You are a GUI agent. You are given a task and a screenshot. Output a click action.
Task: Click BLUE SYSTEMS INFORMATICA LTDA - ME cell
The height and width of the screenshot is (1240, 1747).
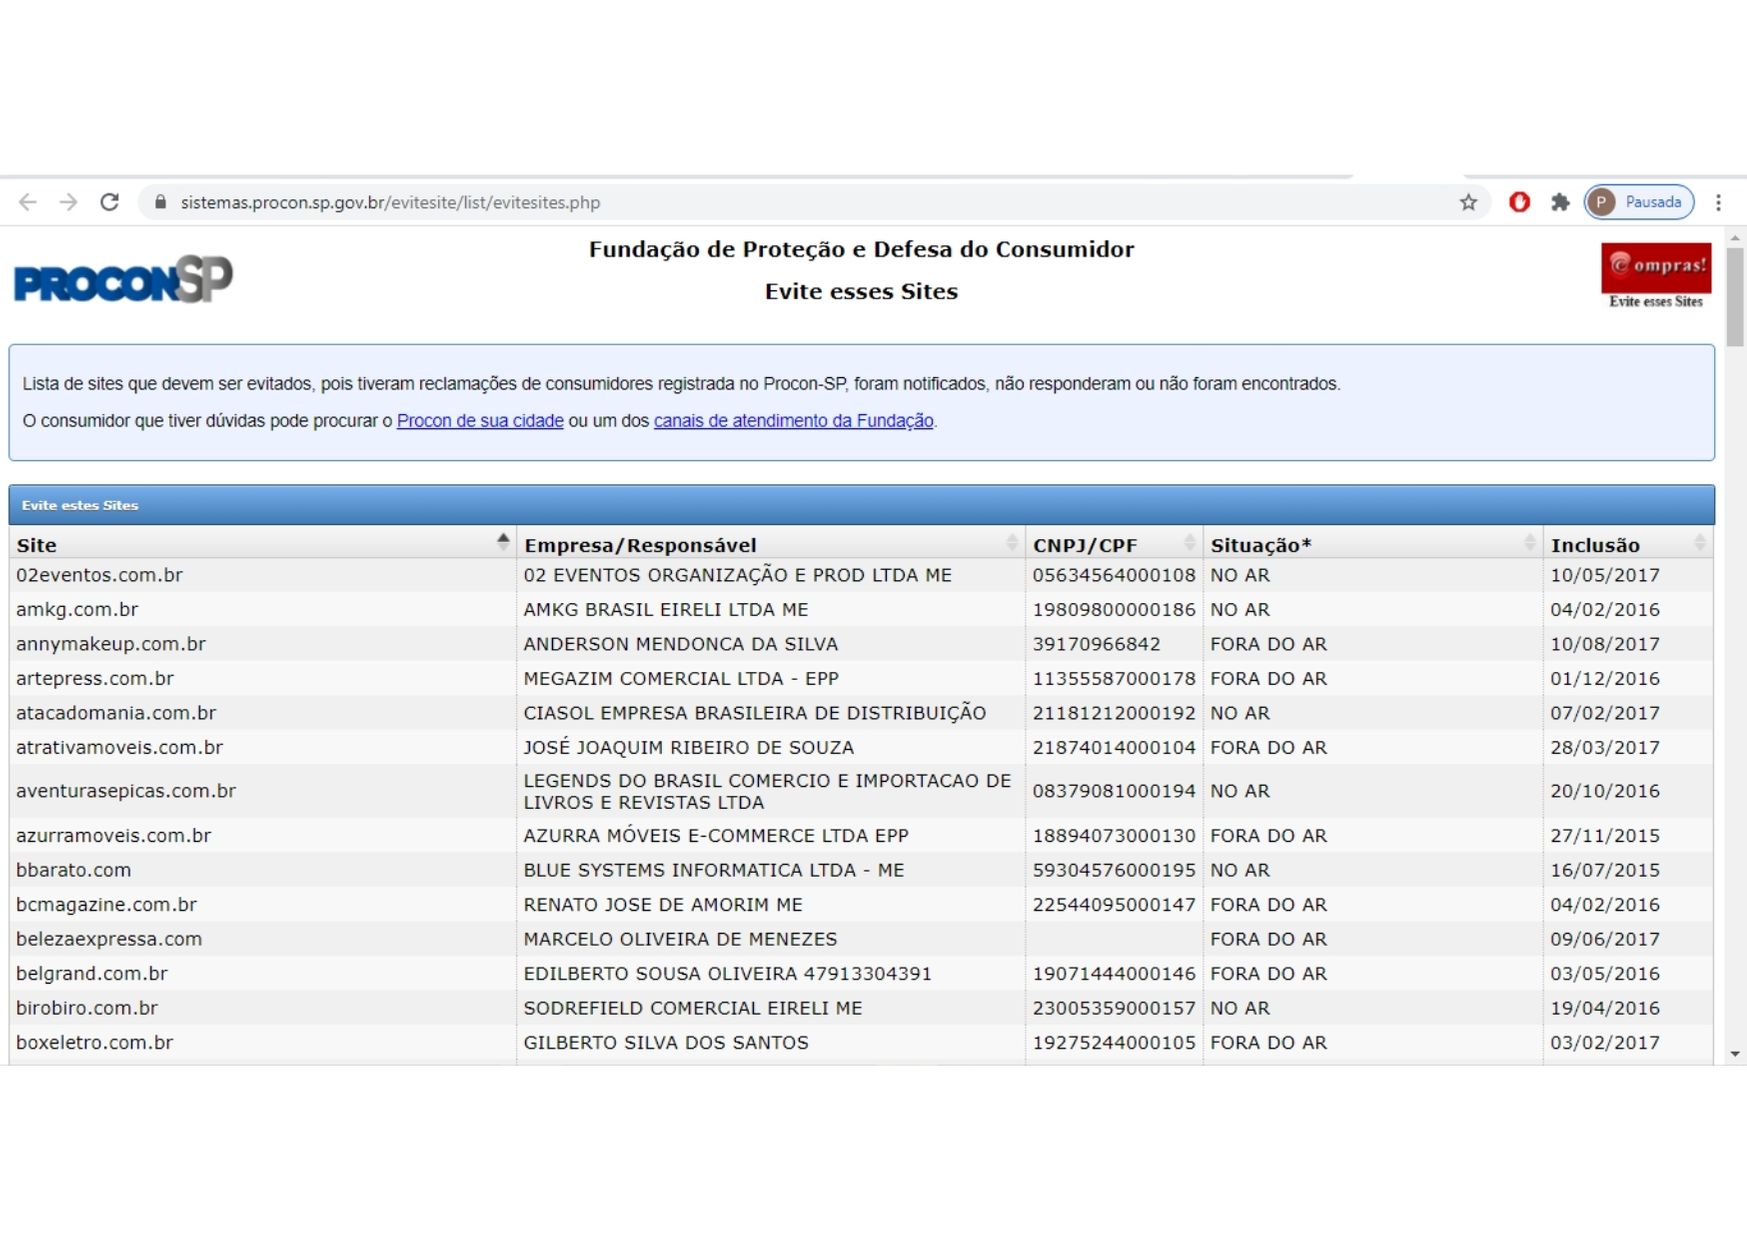point(770,870)
